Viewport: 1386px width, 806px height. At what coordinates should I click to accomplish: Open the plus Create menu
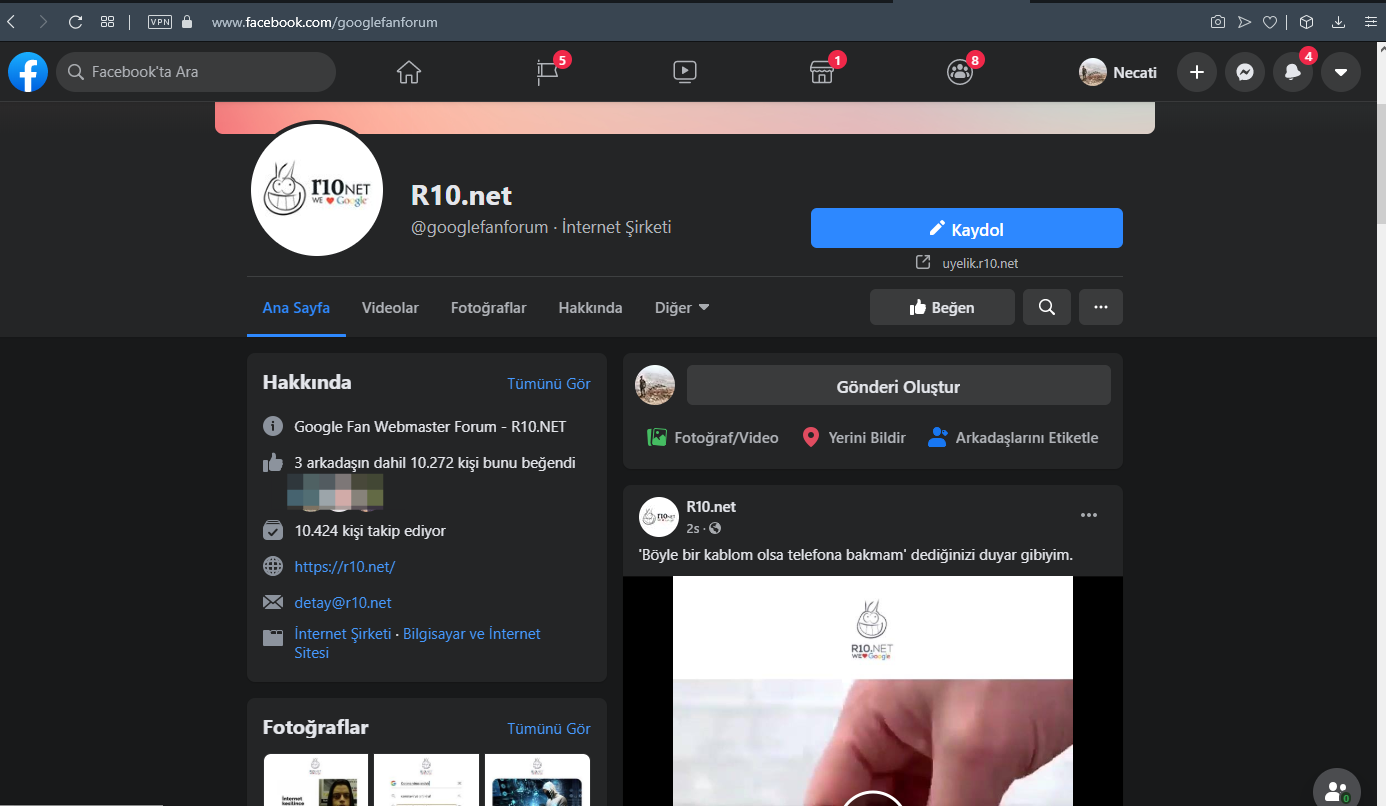click(x=1197, y=72)
